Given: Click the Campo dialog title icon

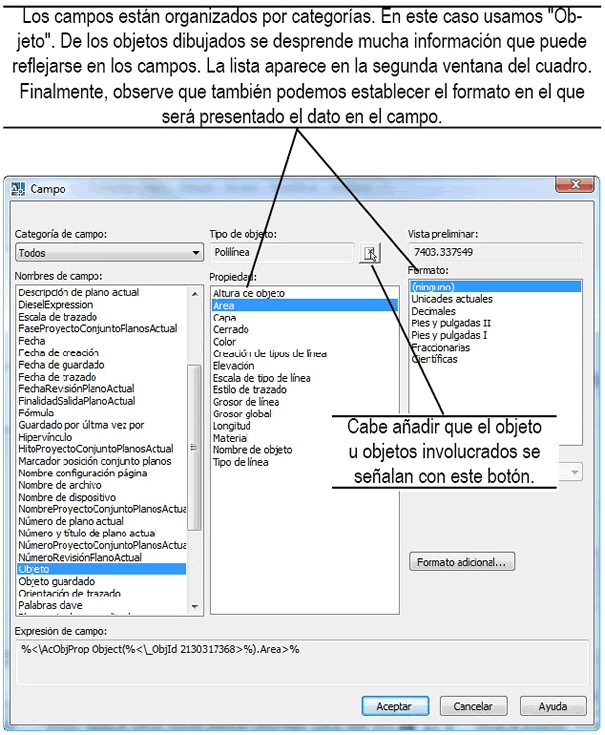Looking at the screenshot, I should click(18, 189).
